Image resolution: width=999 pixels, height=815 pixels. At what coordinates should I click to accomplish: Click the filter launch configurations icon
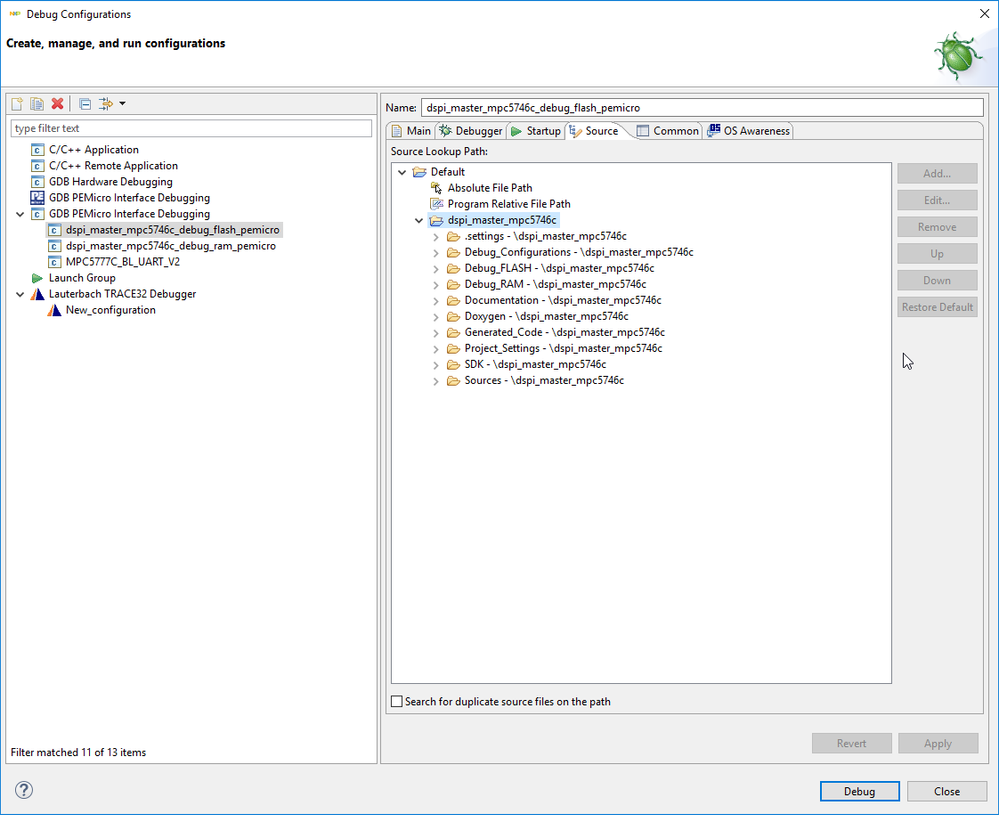click(106, 104)
